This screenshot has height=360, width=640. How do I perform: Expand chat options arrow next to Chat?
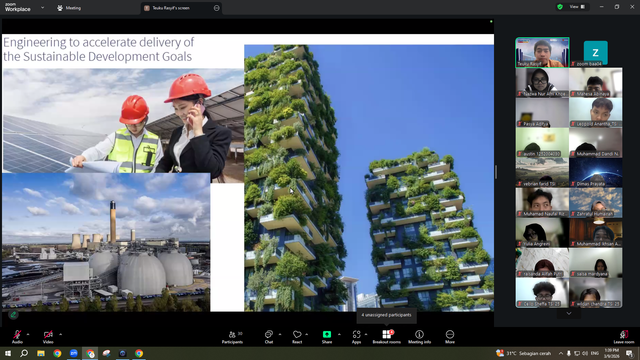(280, 334)
